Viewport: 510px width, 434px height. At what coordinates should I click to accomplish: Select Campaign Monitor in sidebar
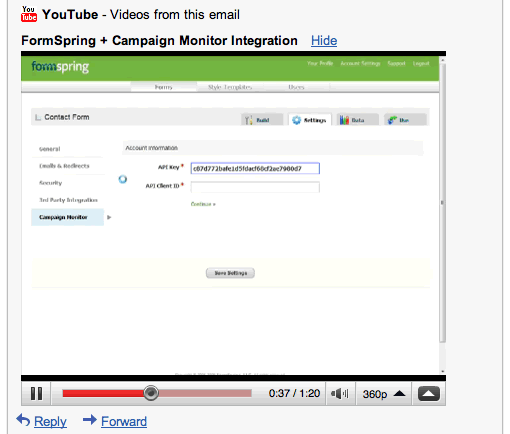click(x=67, y=217)
